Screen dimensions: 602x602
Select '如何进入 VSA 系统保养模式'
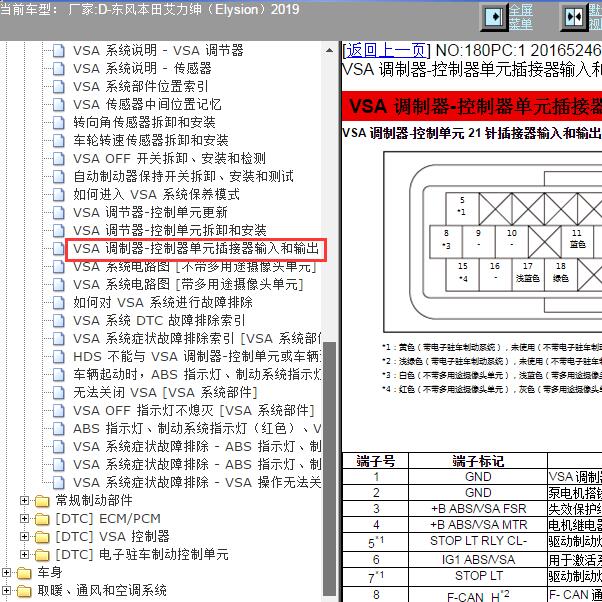coord(156,194)
